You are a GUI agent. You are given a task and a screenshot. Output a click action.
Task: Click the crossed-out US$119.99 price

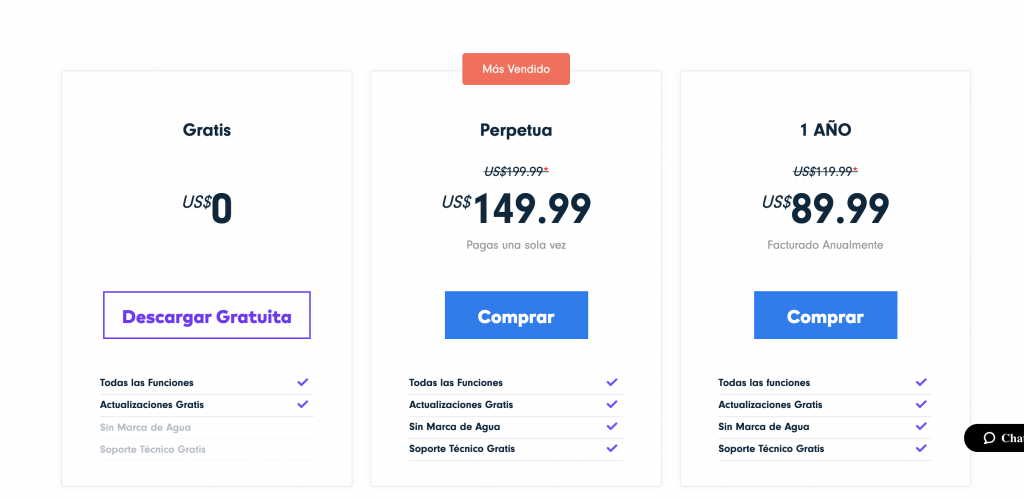pyautogui.click(x=825, y=171)
